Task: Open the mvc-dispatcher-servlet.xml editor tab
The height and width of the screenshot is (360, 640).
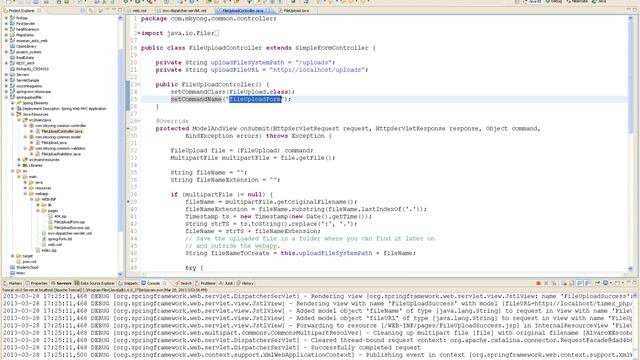Action: coord(184,11)
